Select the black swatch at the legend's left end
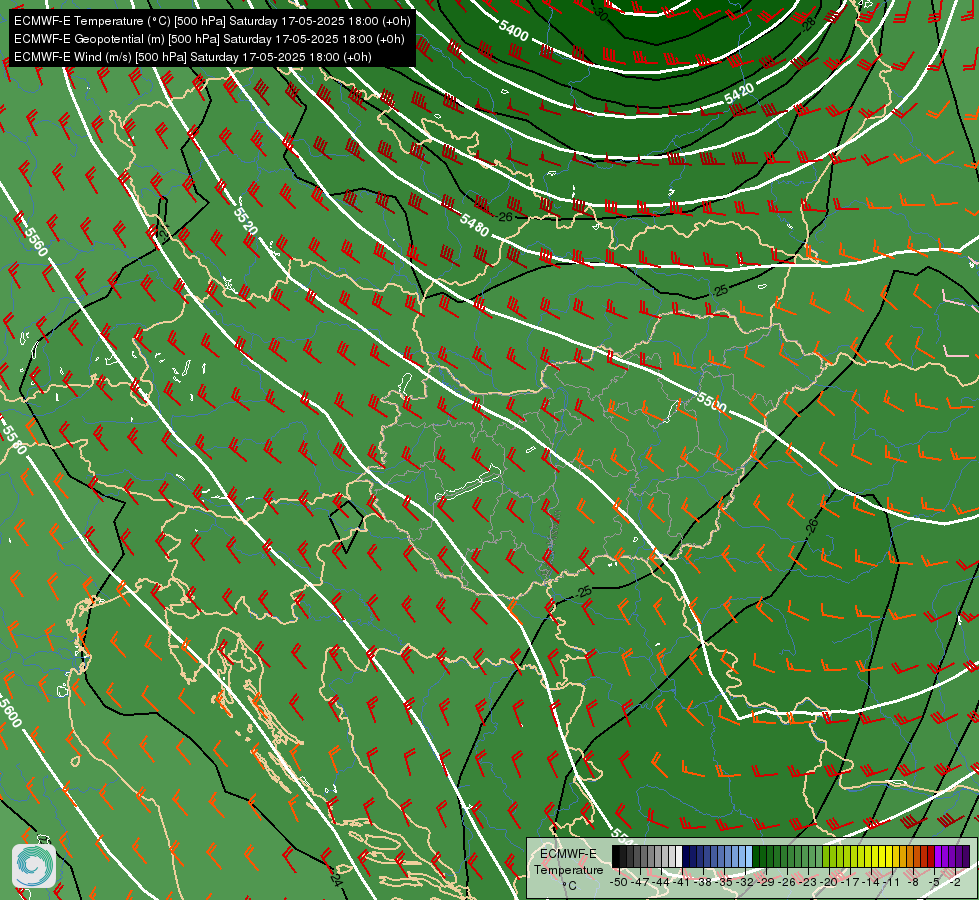Image resolution: width=979 pixels, height=900 pixels. point(616,857)
